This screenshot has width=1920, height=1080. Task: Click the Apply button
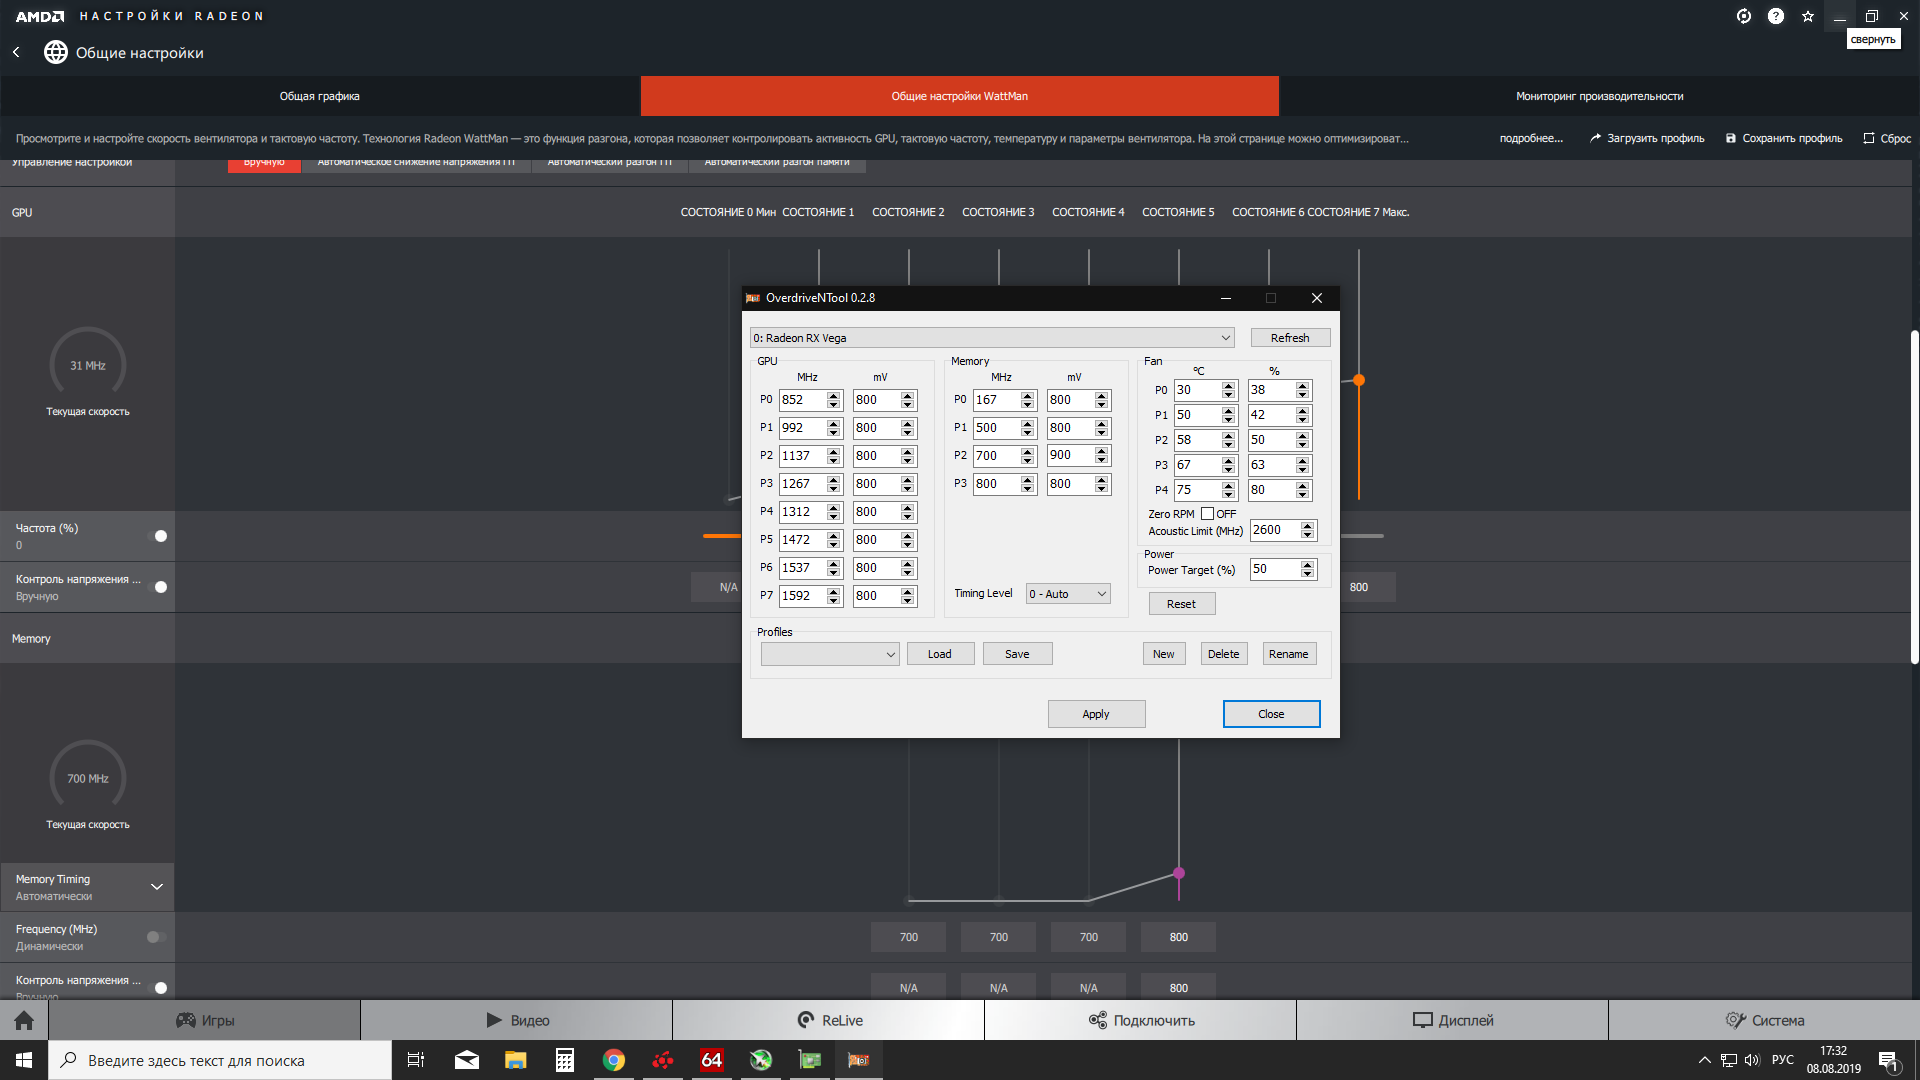pos(1096,714)
